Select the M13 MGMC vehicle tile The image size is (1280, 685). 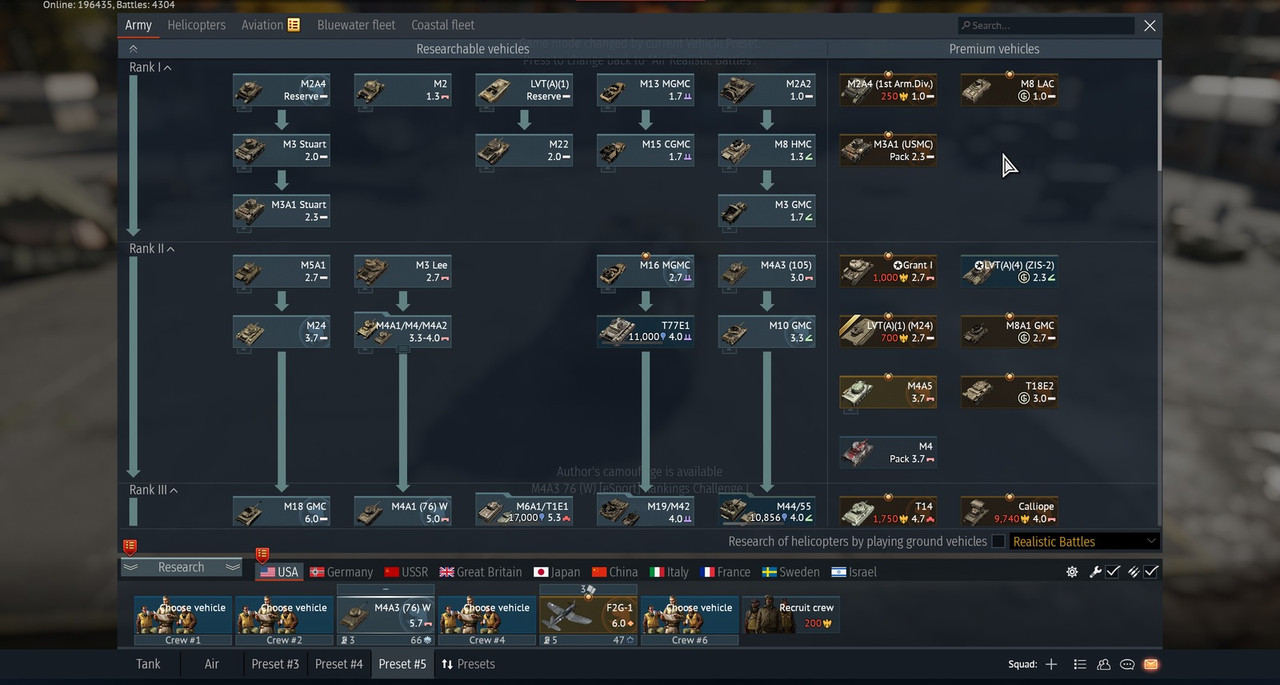coord(646,90)
